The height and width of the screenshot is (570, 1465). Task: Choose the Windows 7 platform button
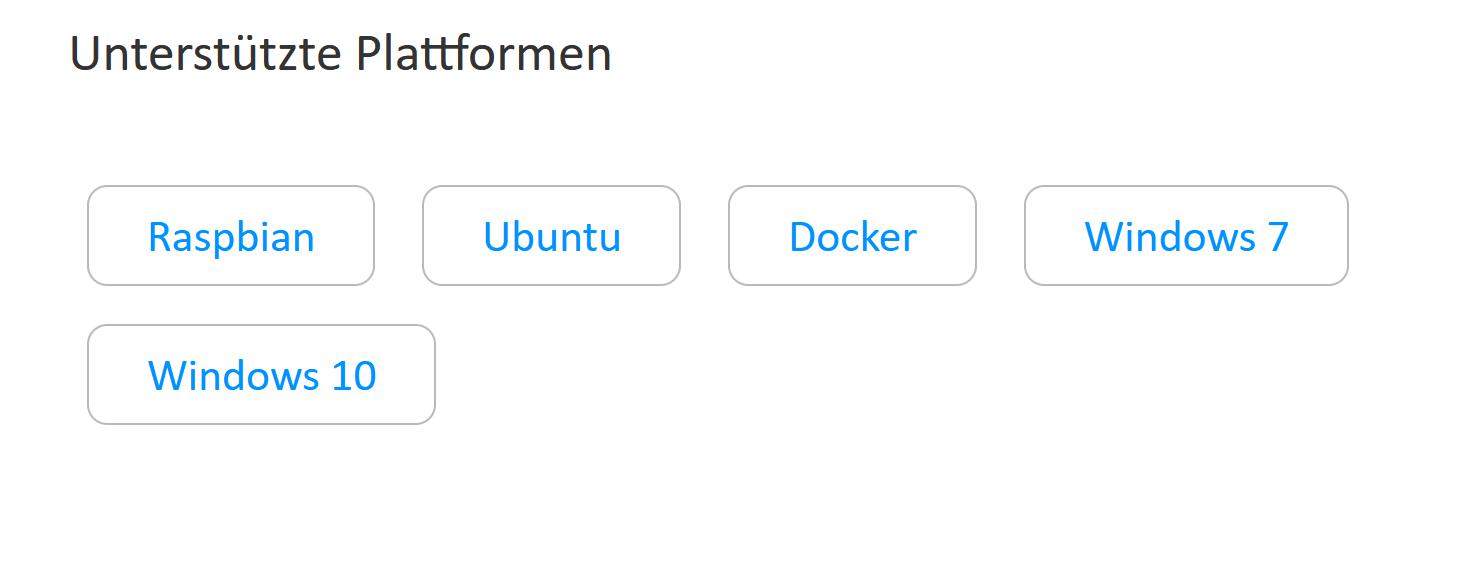click(1186, 236)
